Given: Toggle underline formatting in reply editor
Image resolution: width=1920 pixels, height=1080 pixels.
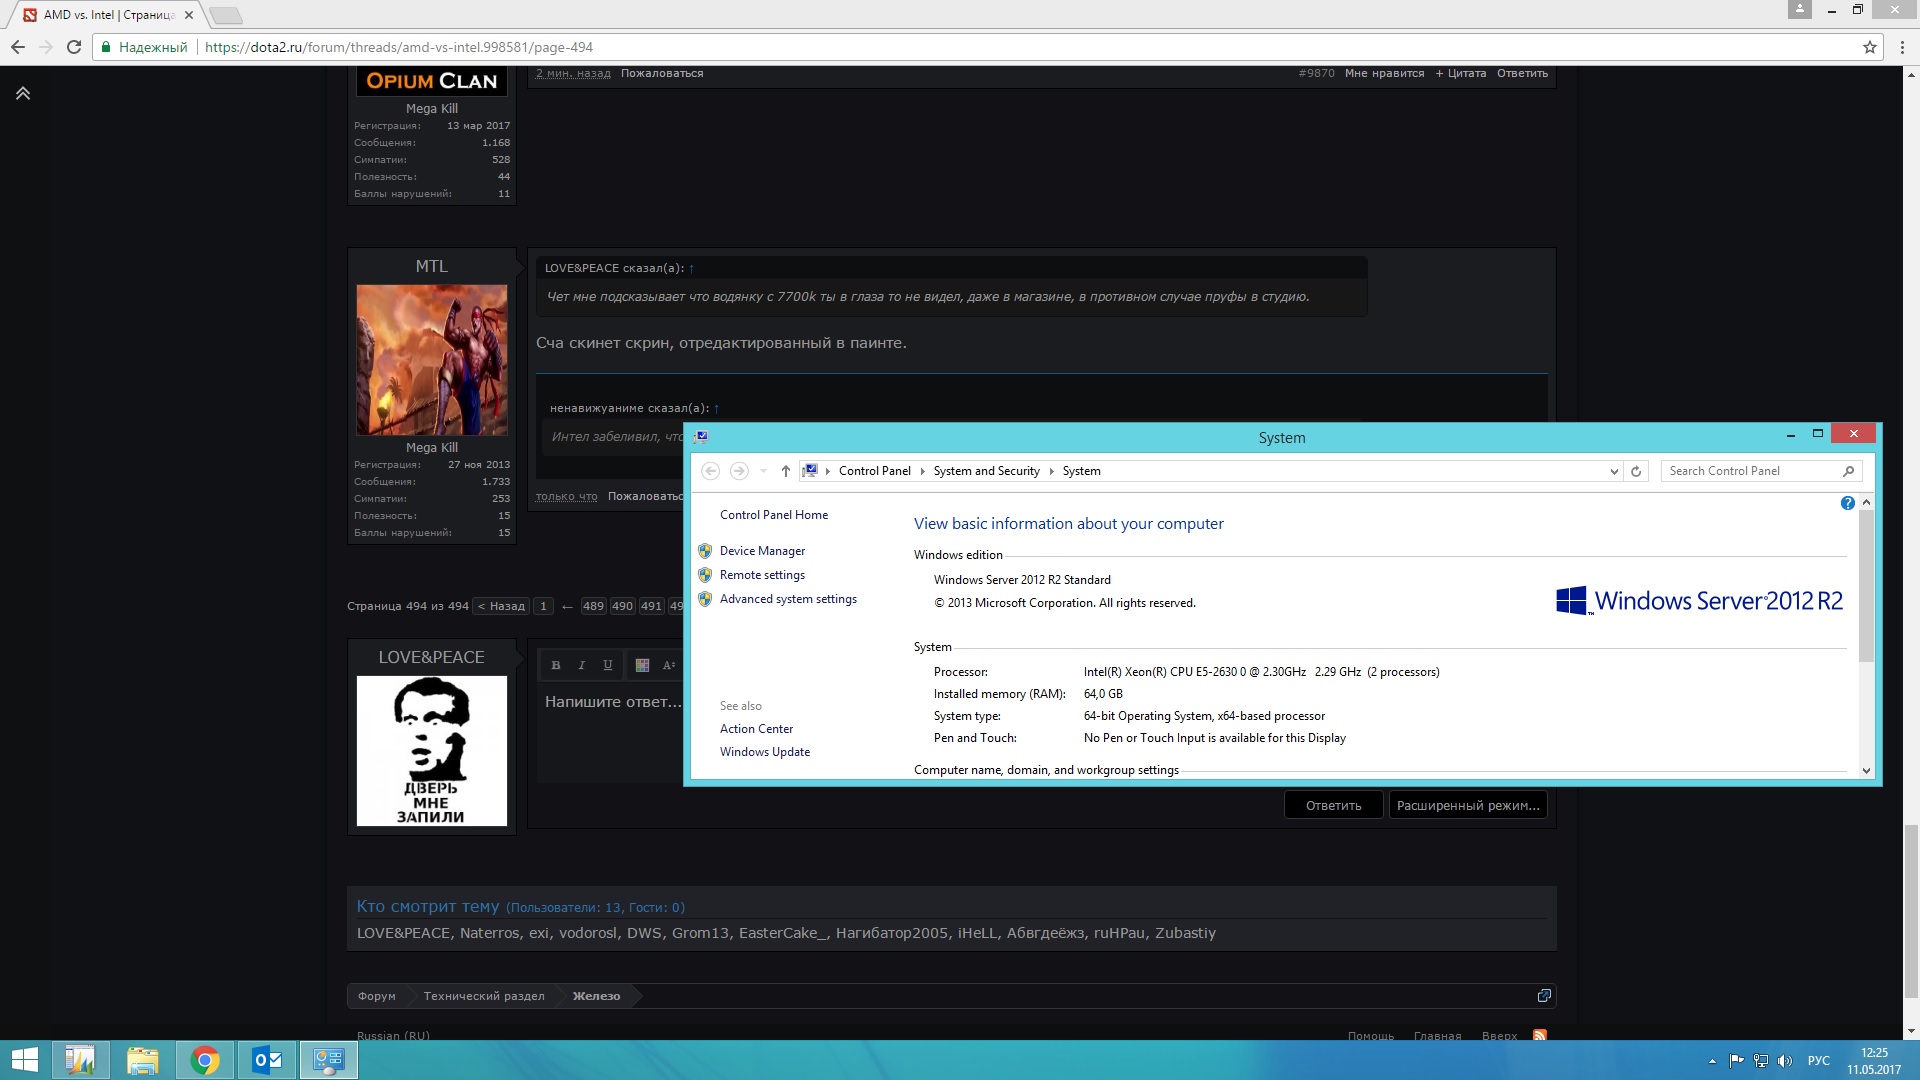Looking at the screenshot, I should coord(607,665).
